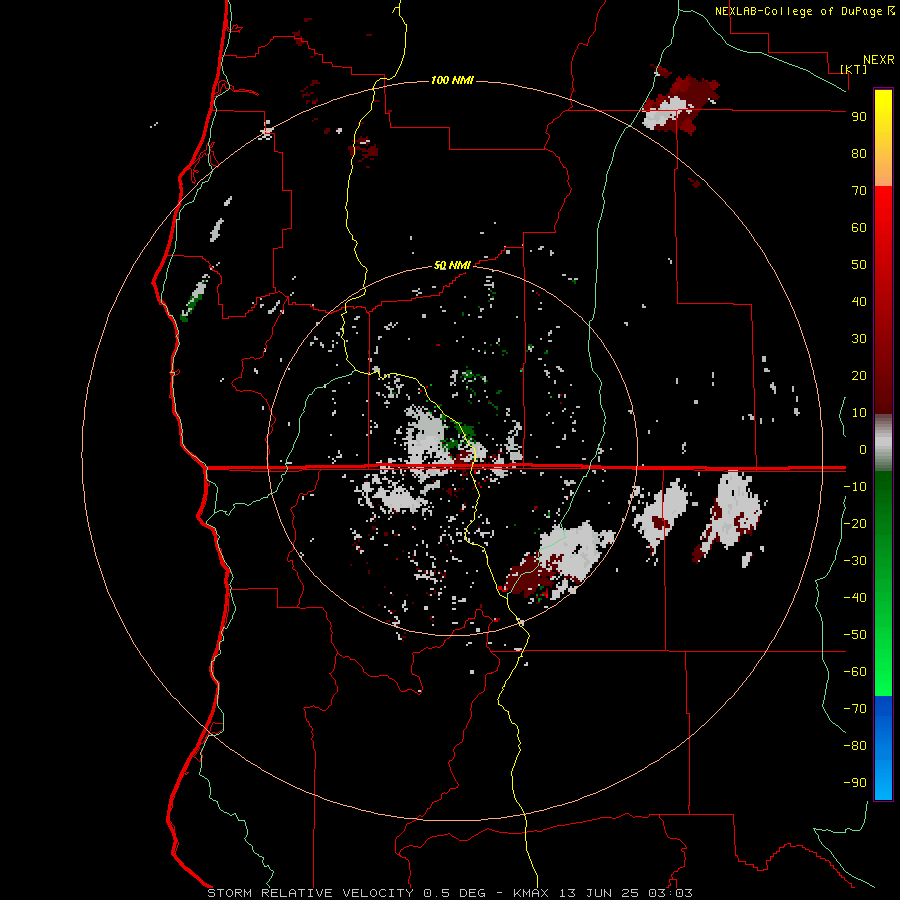Select the -40 knot scale label

[x=855, y=598]
